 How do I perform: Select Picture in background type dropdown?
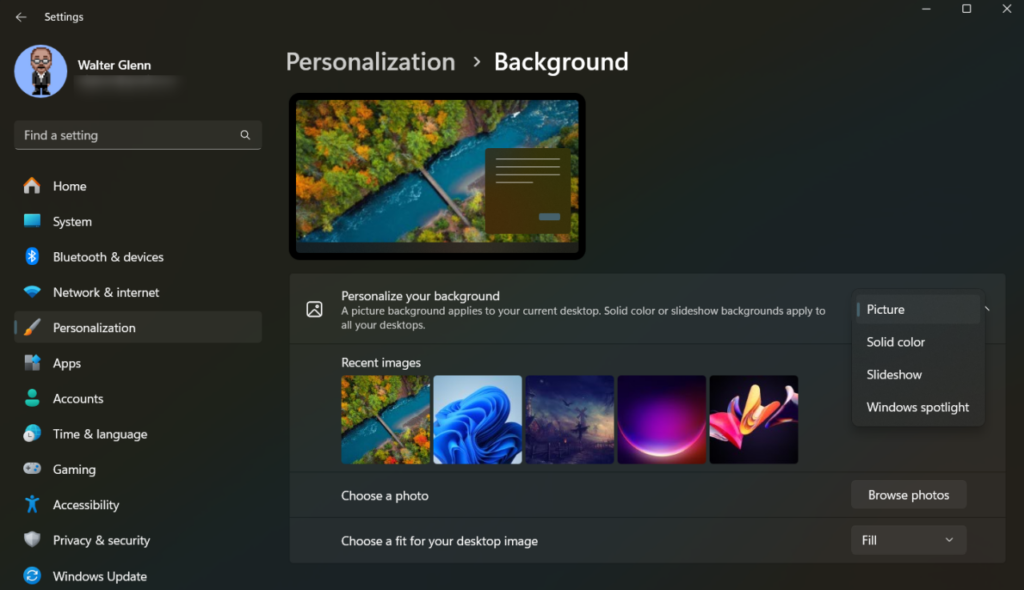click(918, 309)
